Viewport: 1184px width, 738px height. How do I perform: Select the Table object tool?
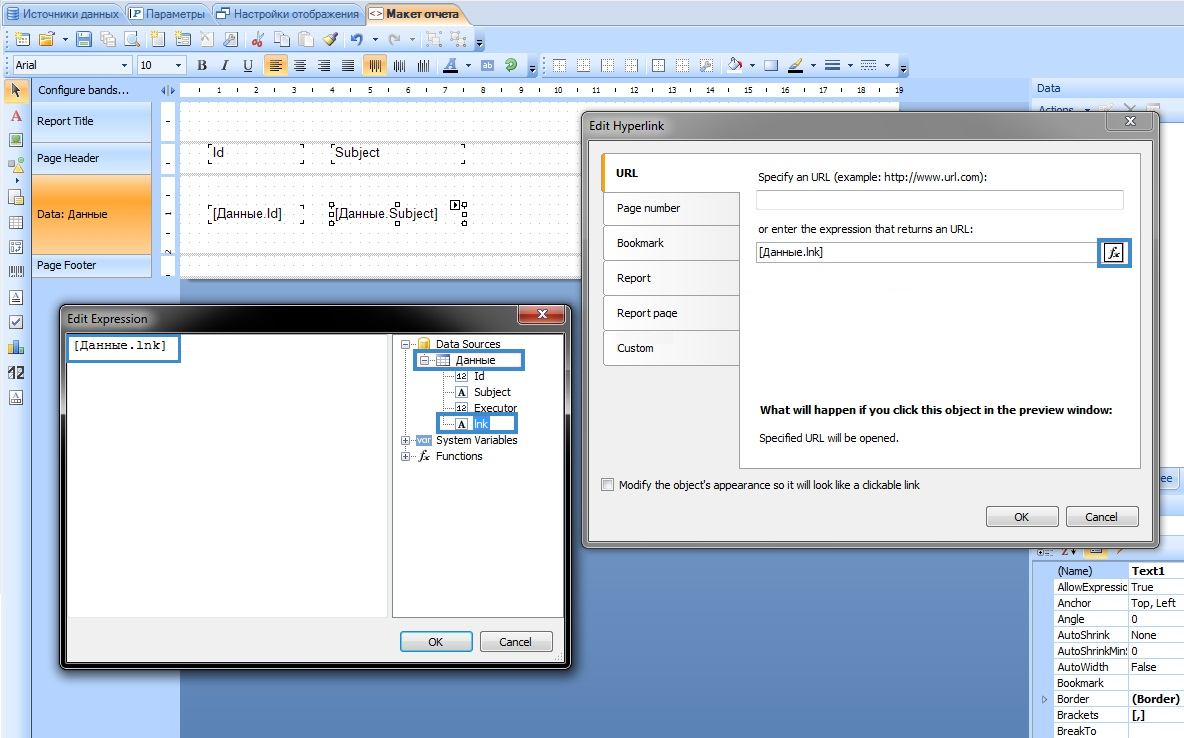16,222
